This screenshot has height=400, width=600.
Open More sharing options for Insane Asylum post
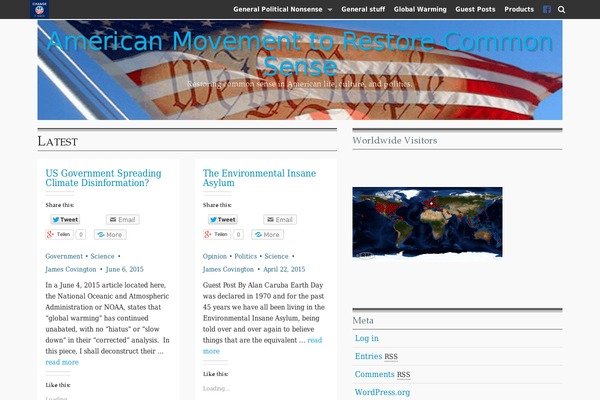[267, 234]
